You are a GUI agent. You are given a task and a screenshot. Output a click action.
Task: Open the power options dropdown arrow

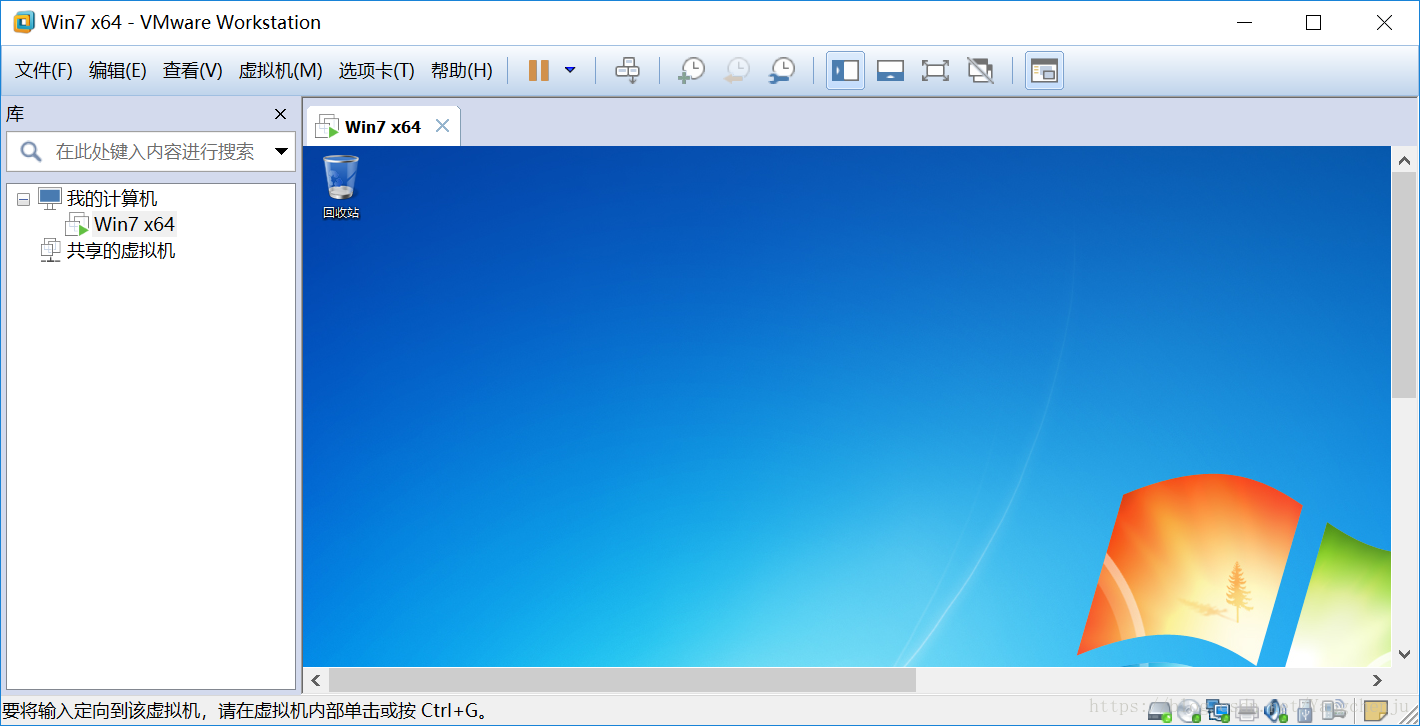(570, 70)
